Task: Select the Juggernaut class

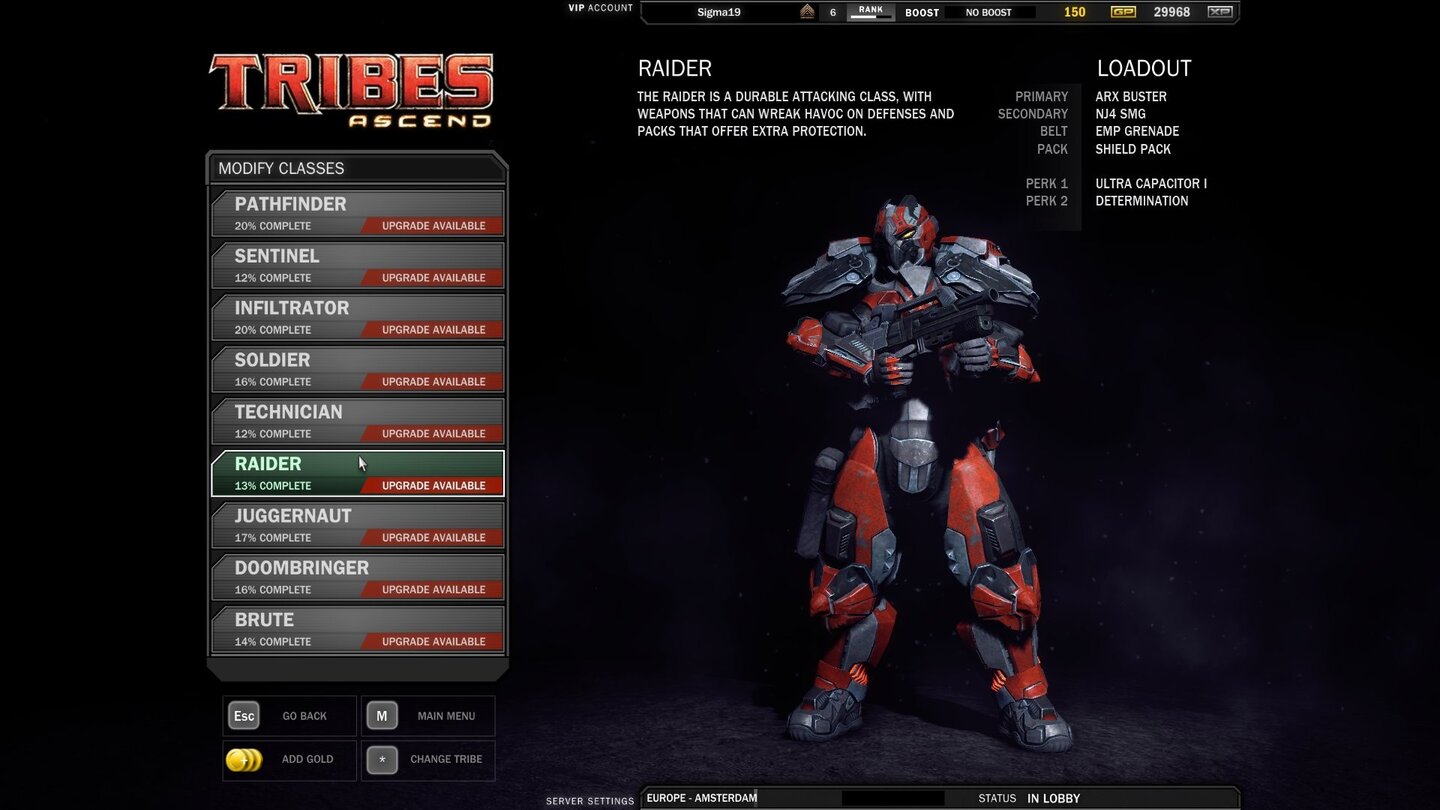Action: 358,526
